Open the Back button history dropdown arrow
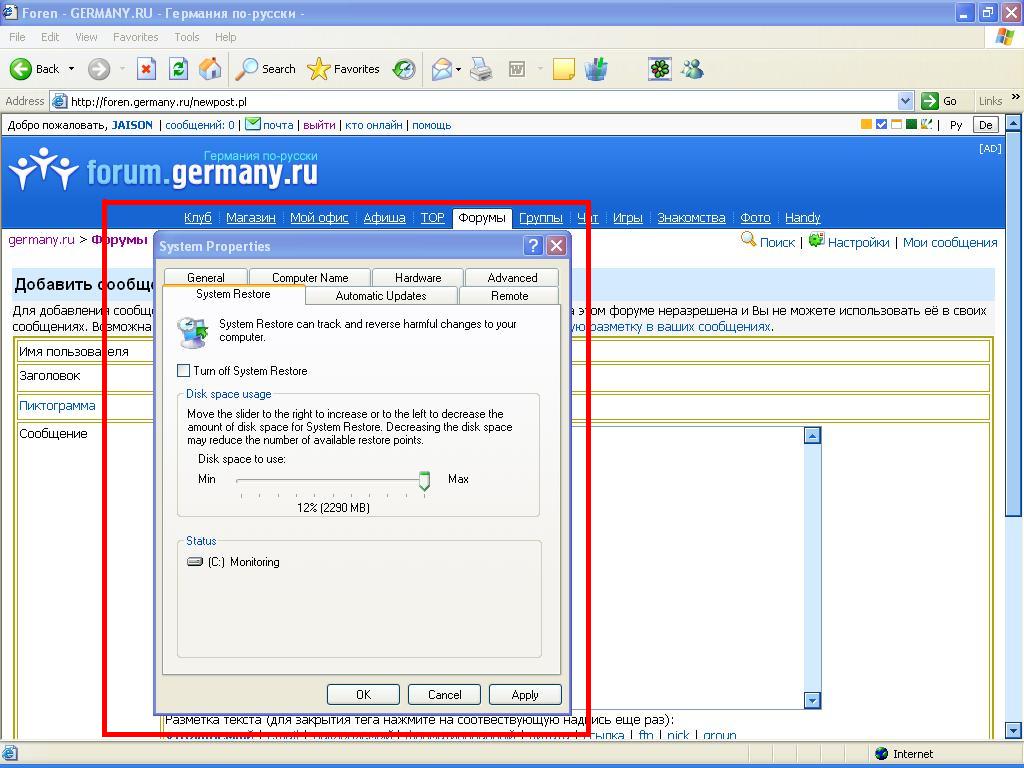 (x=71, y=69)
